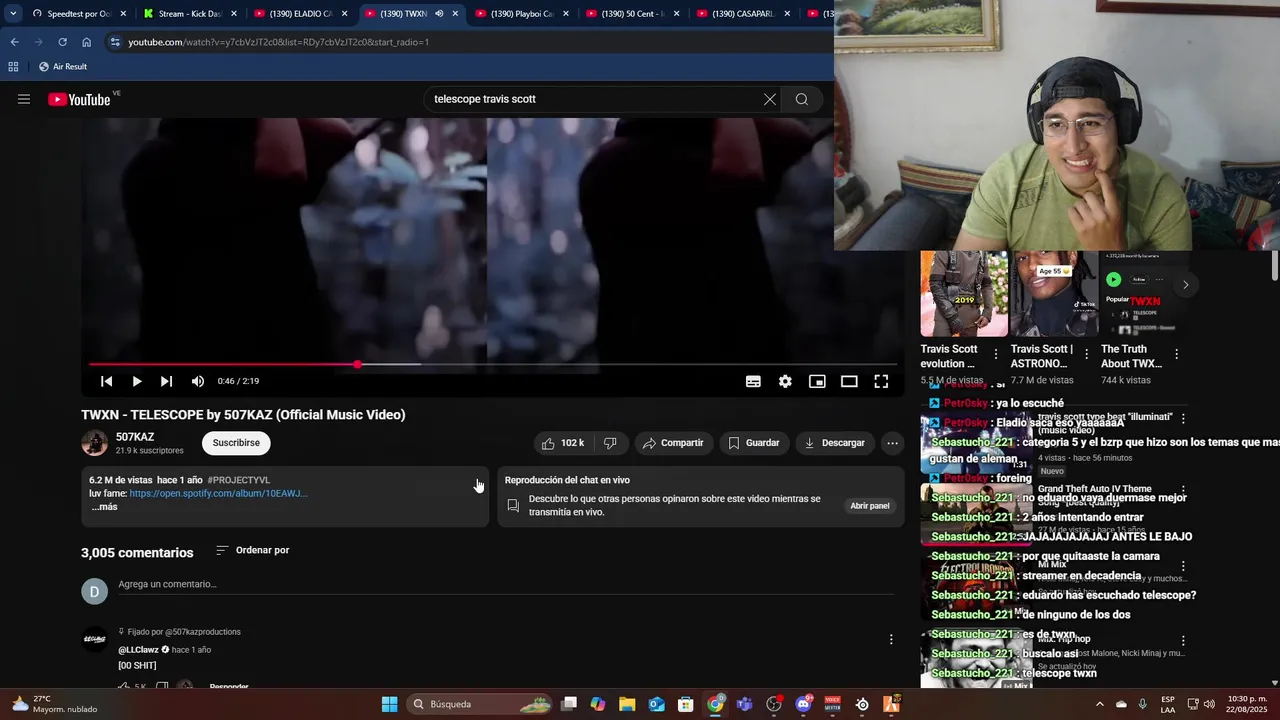Switch to theater mode
The image size is (1280, 720).
(849, 381)
